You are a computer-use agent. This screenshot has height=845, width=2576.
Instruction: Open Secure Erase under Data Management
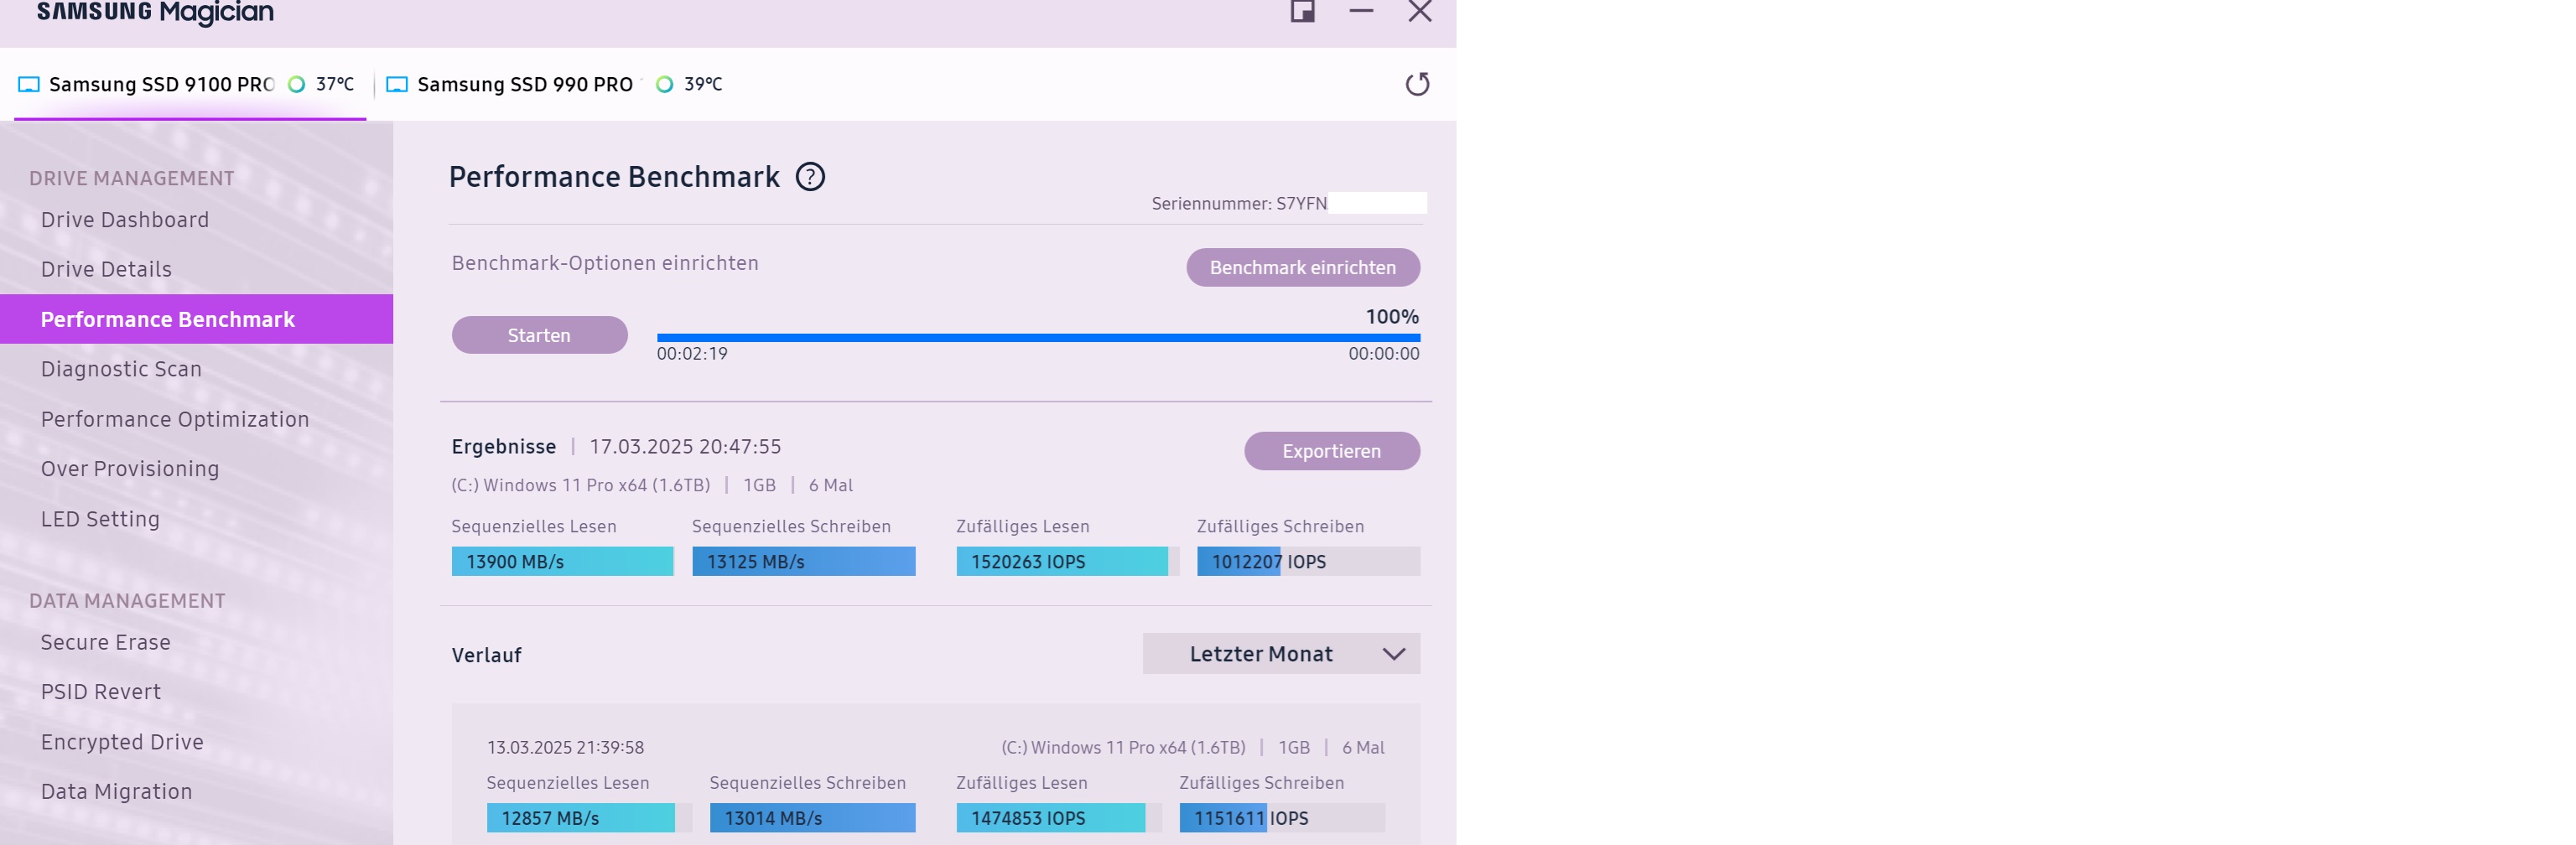105,642
